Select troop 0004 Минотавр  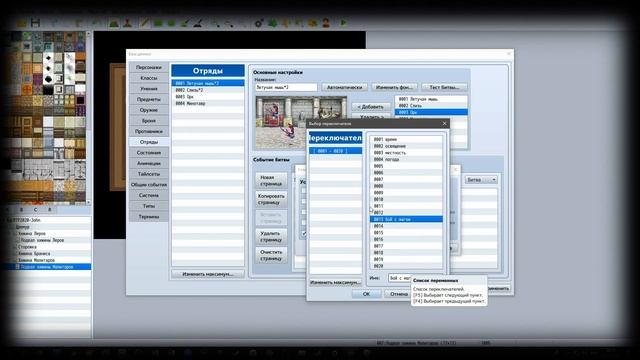click(x=208, y=103)
